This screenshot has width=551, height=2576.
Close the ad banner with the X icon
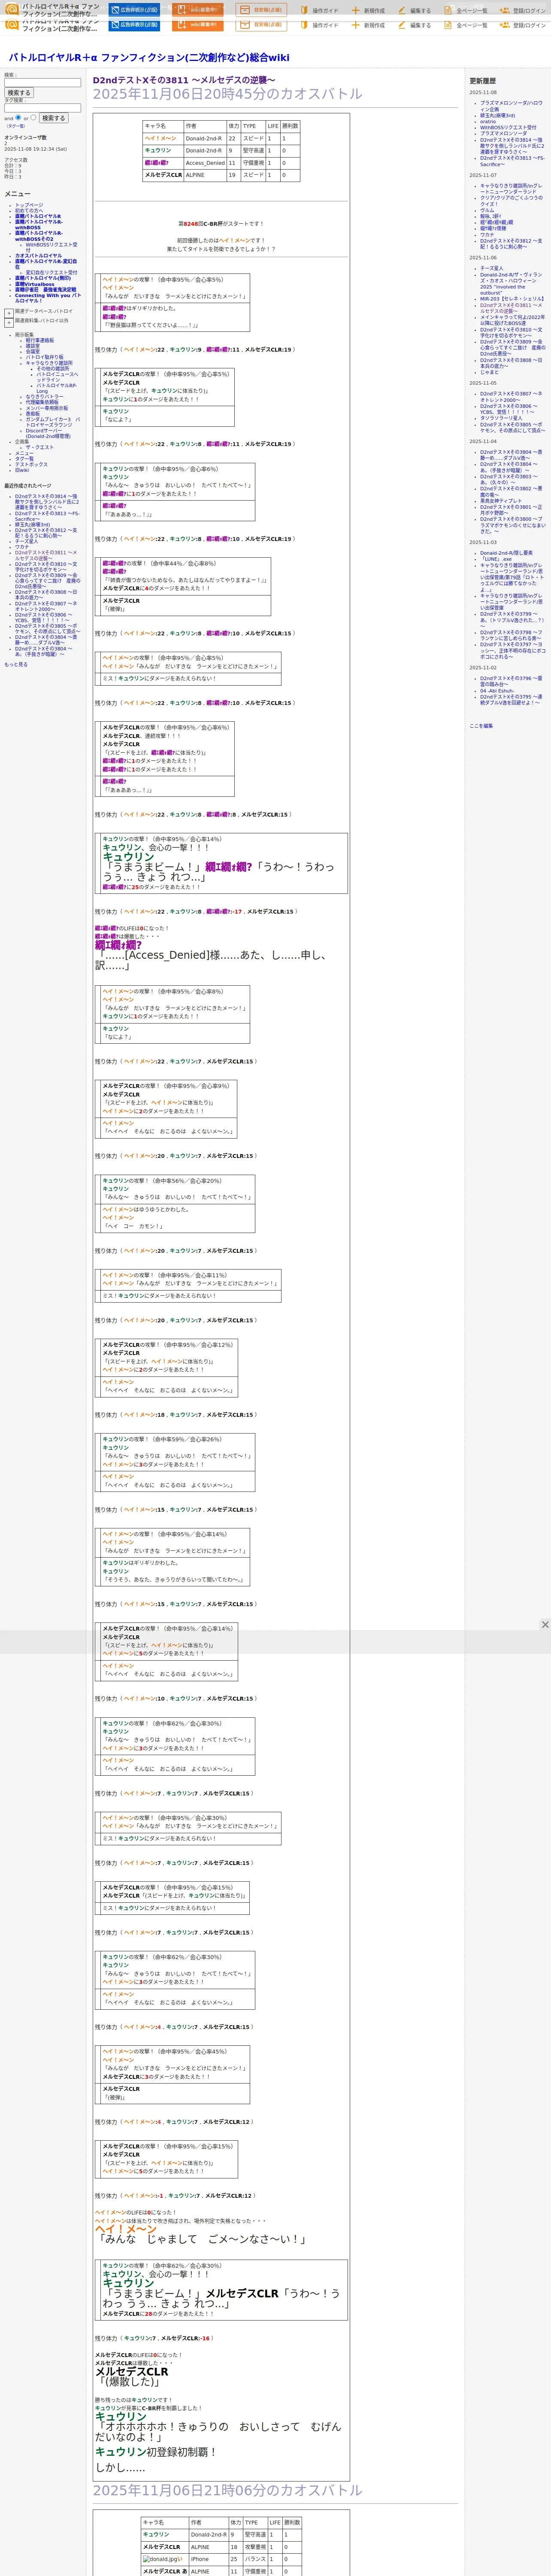(x=545, y=1624)
